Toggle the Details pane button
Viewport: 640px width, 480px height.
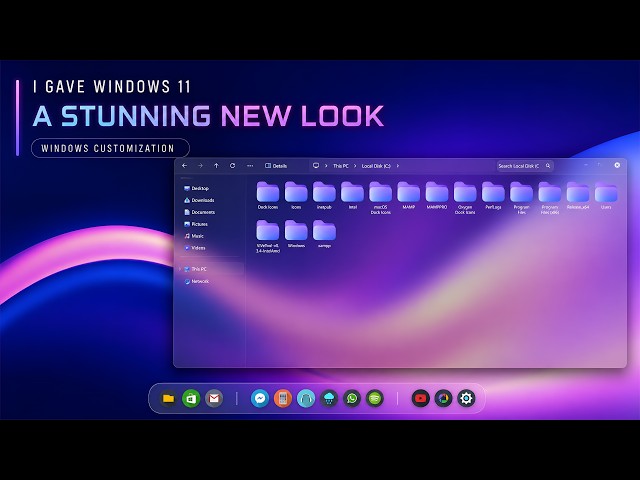(276, 166)
